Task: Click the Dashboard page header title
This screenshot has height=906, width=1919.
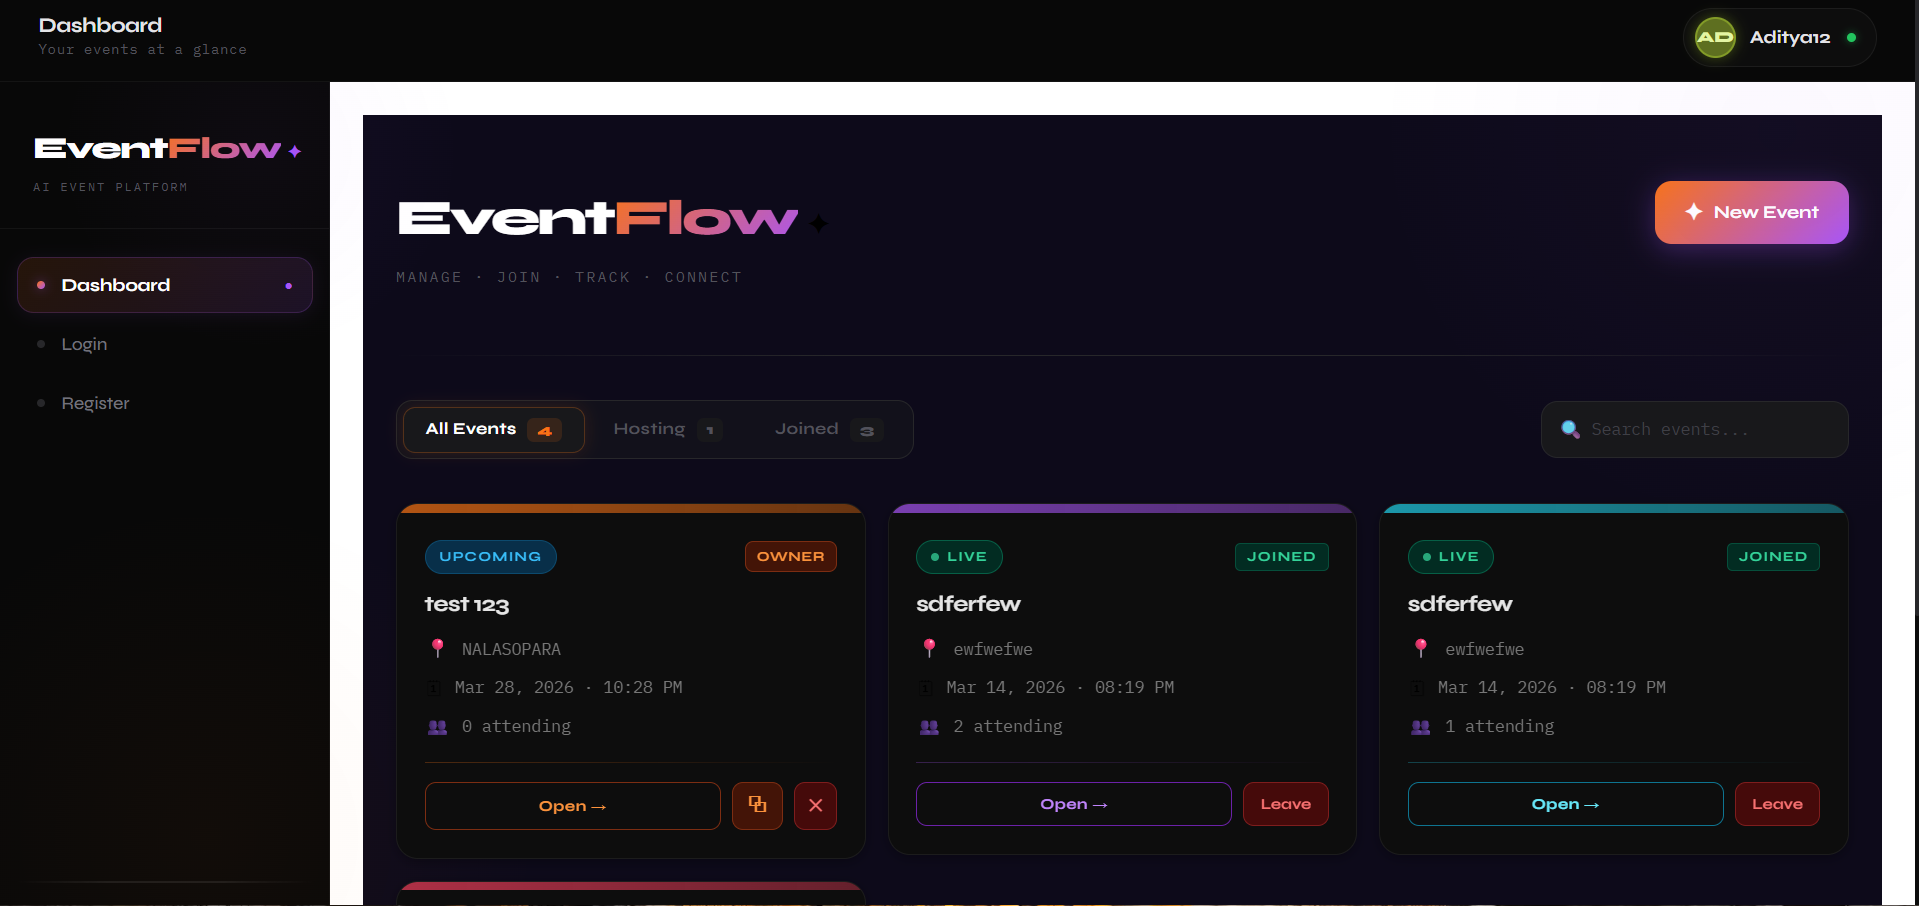Action: [100, 25]
